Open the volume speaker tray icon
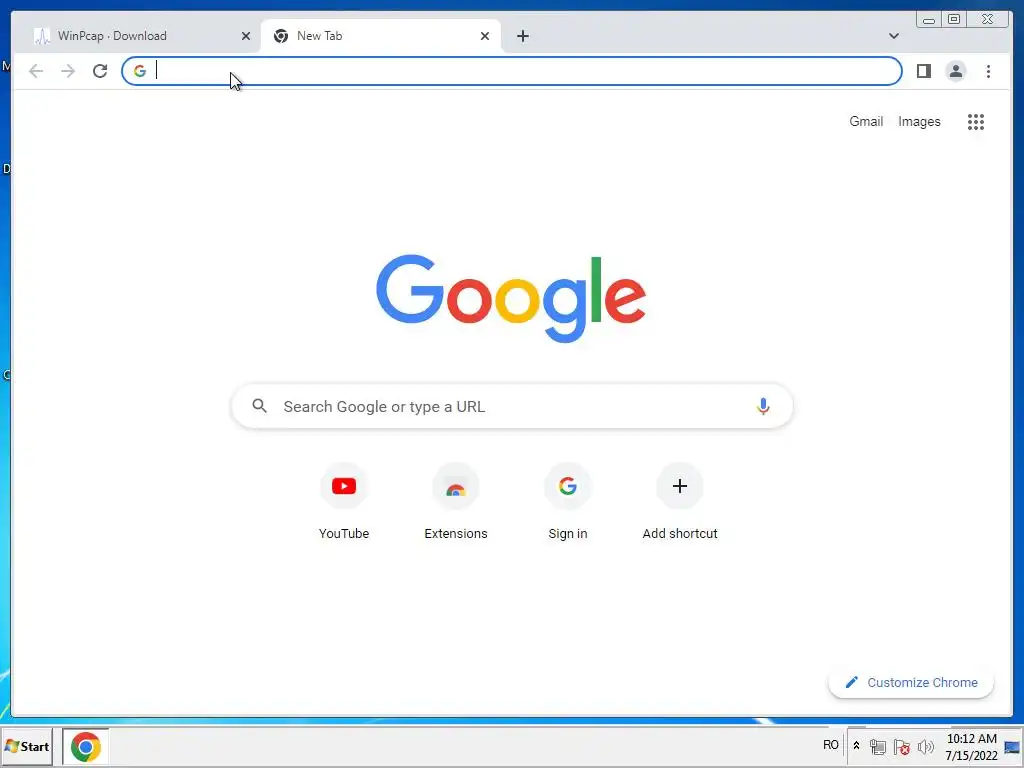The image size is (1024, 768). [x=925, y=746]
